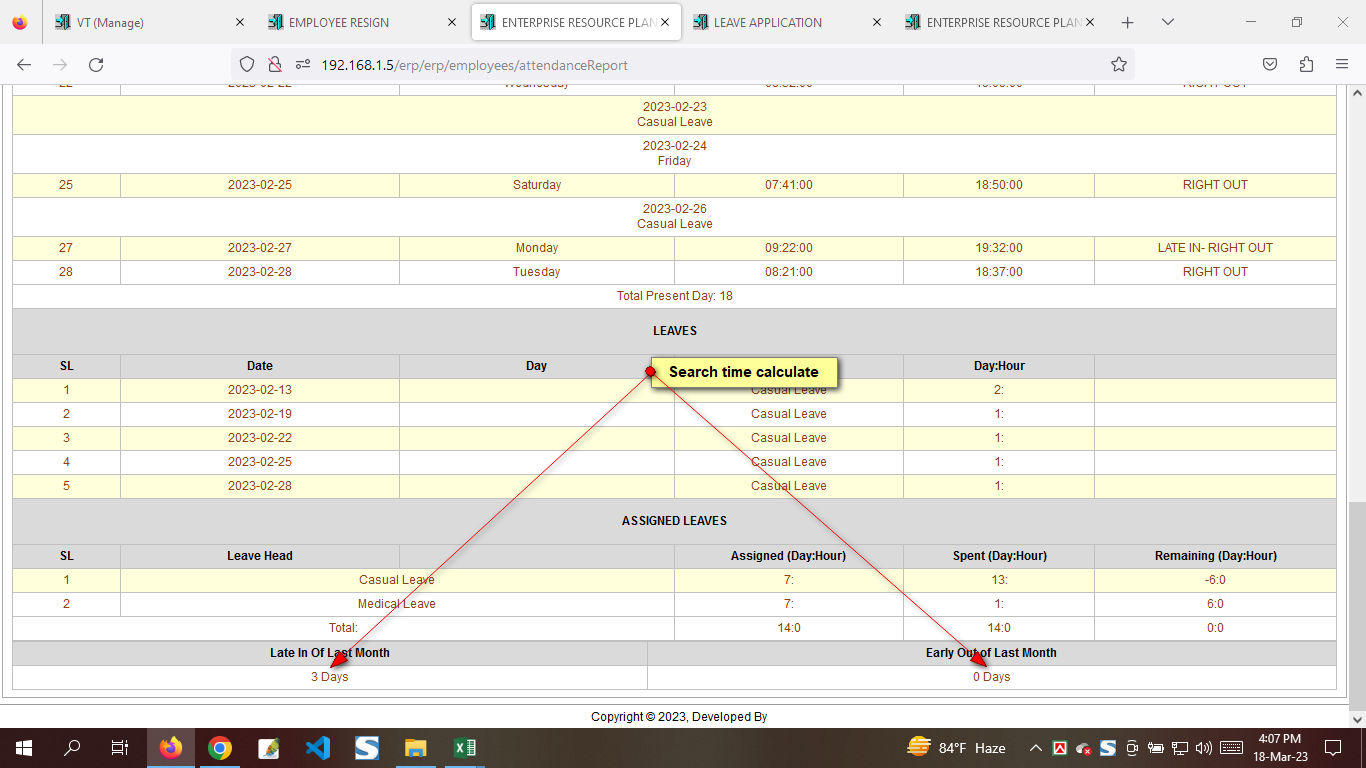Bookmark this page with the star icon

tap(1118, 65)
